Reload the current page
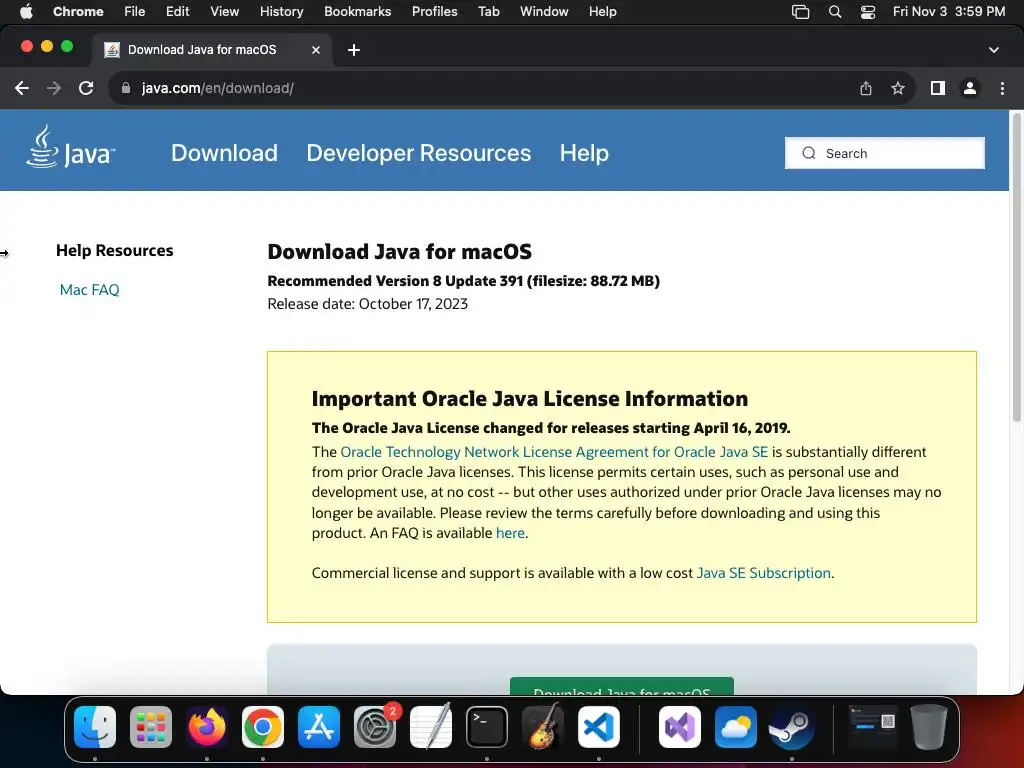This screenshot has height=768, width=1024. [86, 88]
